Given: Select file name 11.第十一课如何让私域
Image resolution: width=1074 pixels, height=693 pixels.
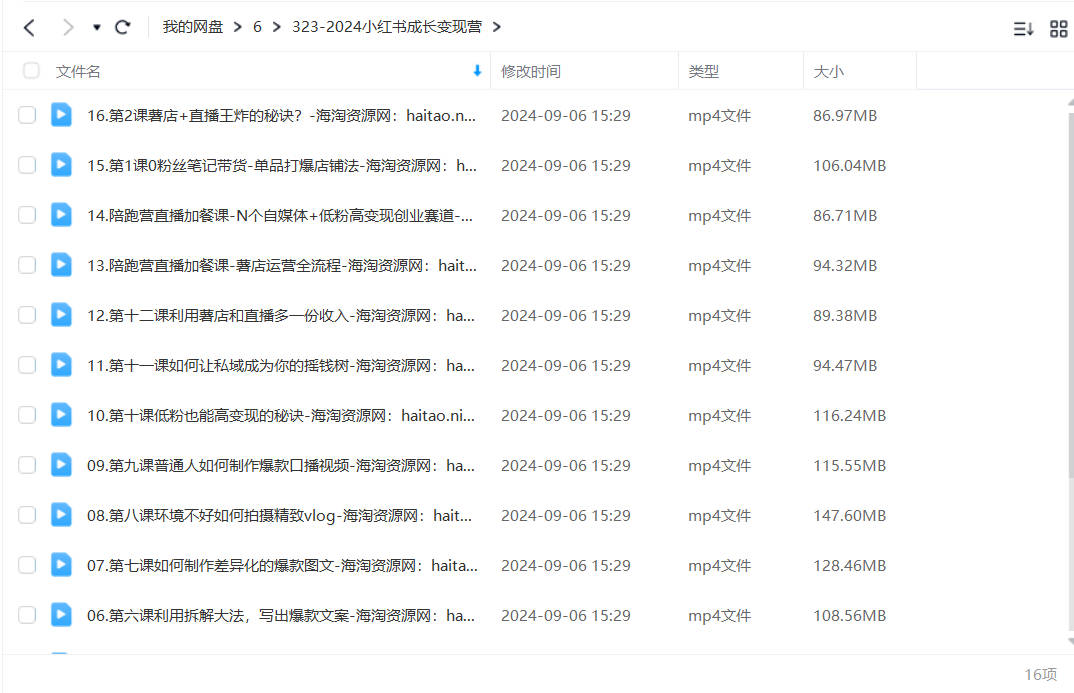Looking at the screenshot, I should pyautogui.click(x=281, y=366).
